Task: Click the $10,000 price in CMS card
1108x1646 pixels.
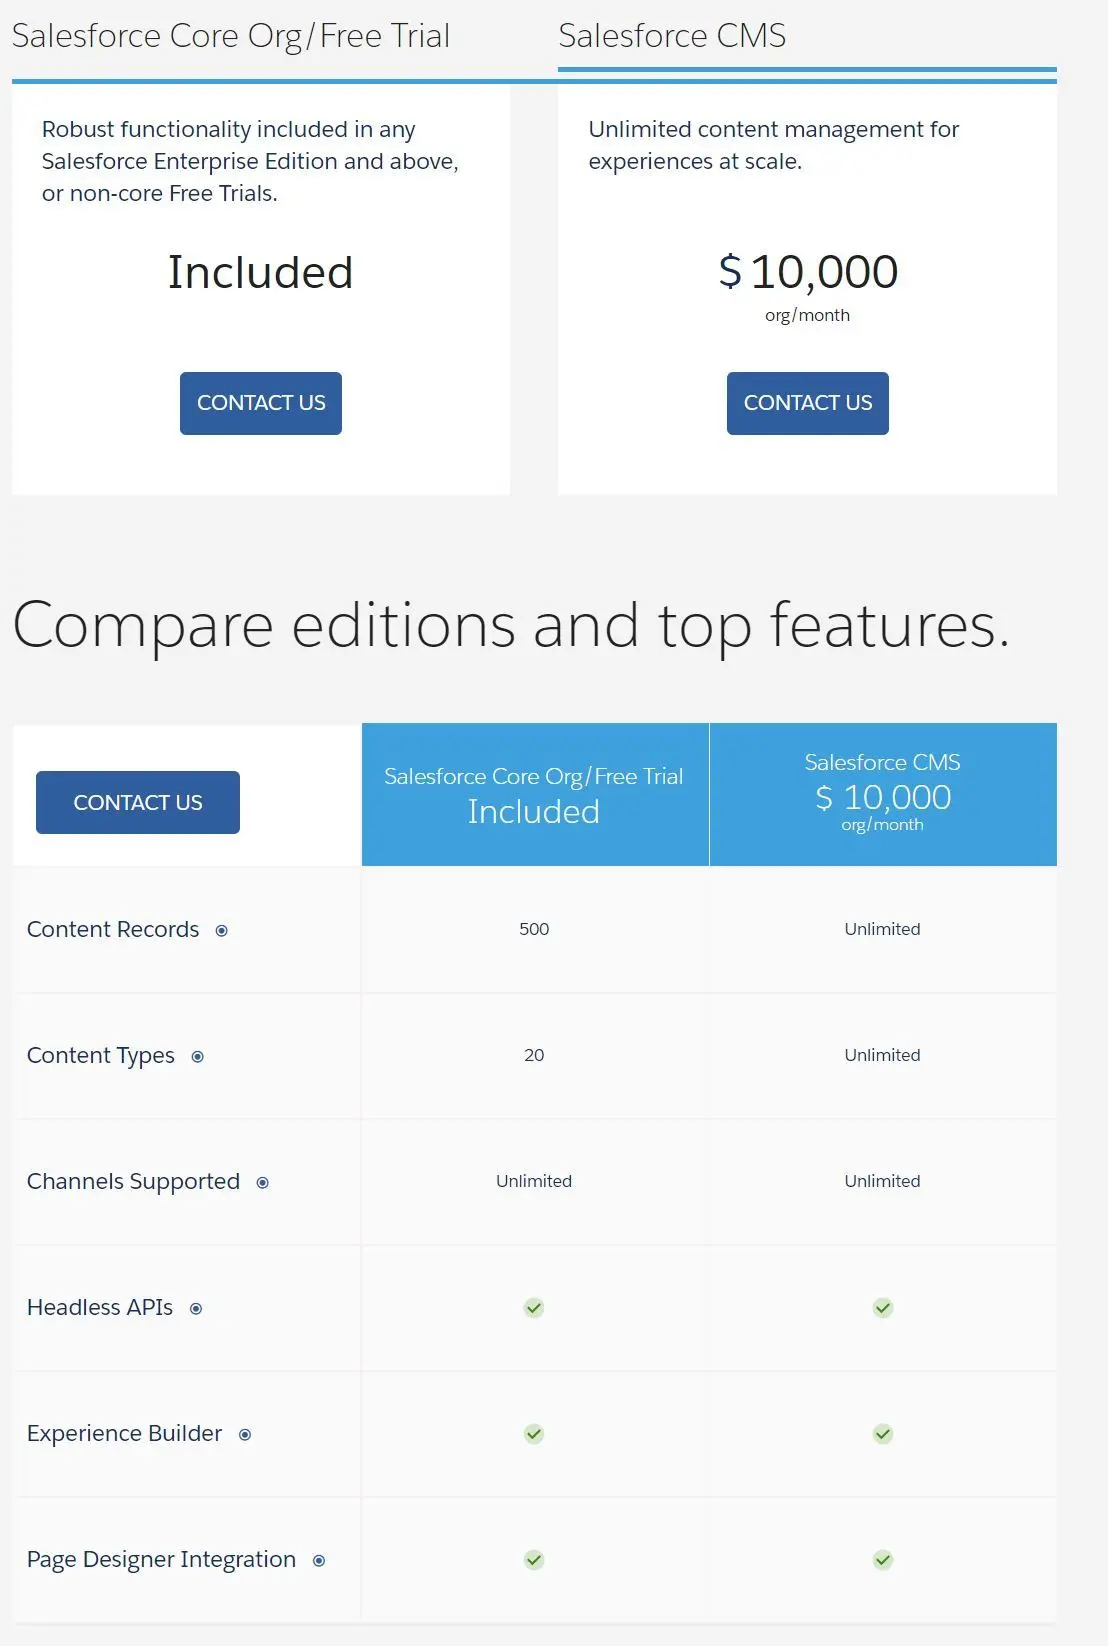Action: (x=808, y=272)
